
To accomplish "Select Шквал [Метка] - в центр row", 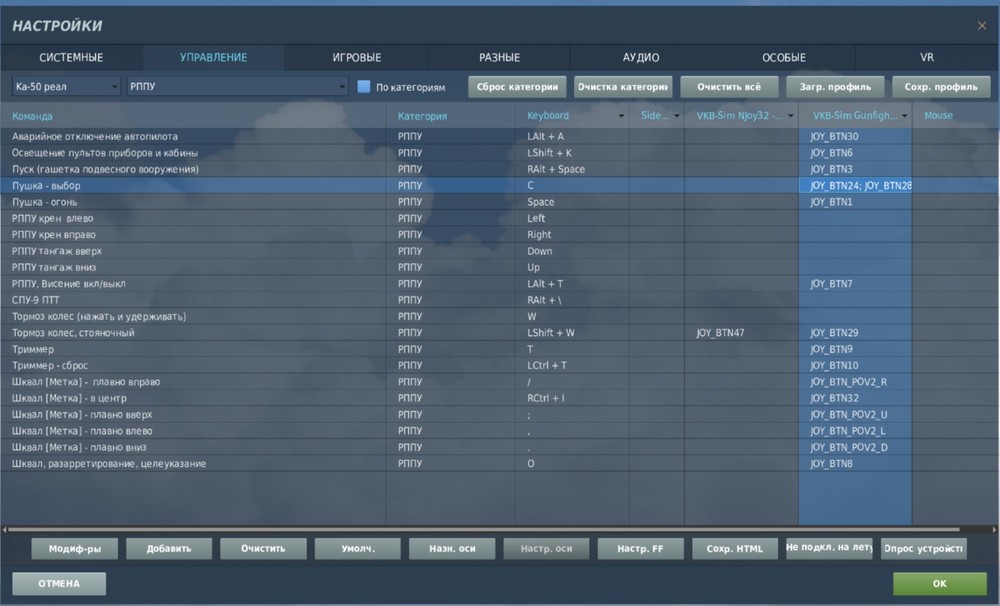I will 500,398.
